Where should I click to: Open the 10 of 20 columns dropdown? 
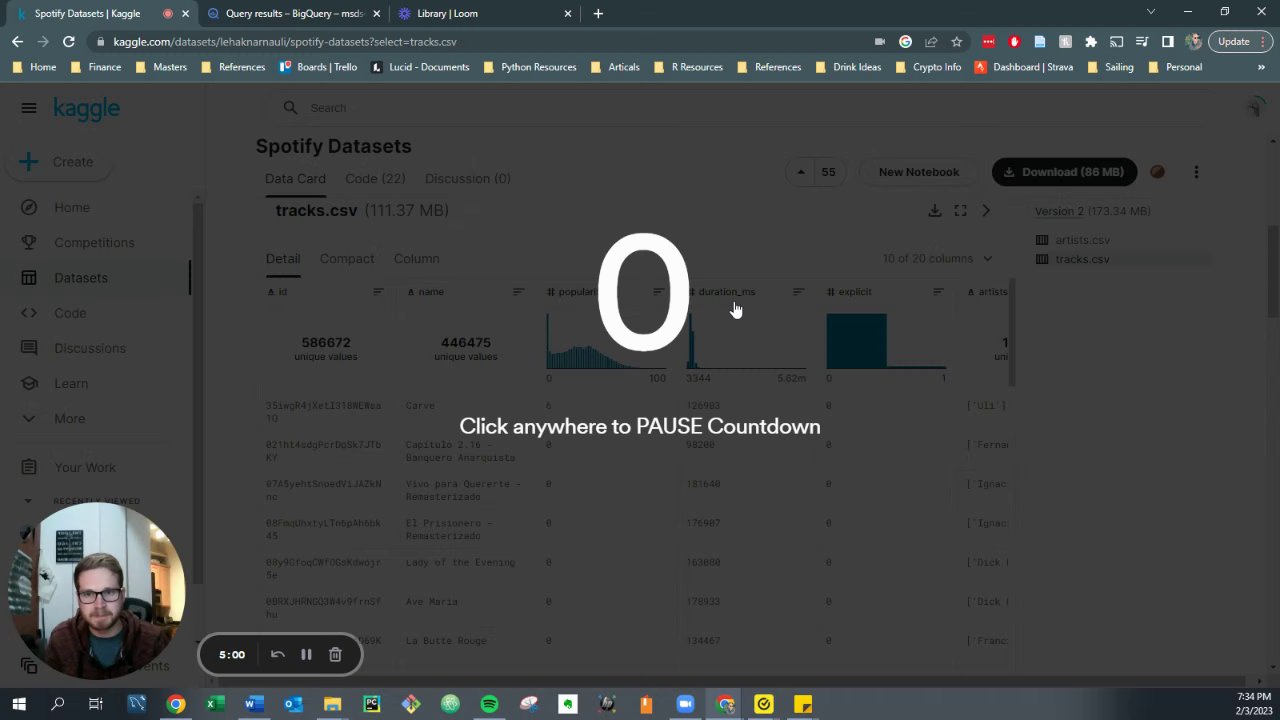click(937, 258)
